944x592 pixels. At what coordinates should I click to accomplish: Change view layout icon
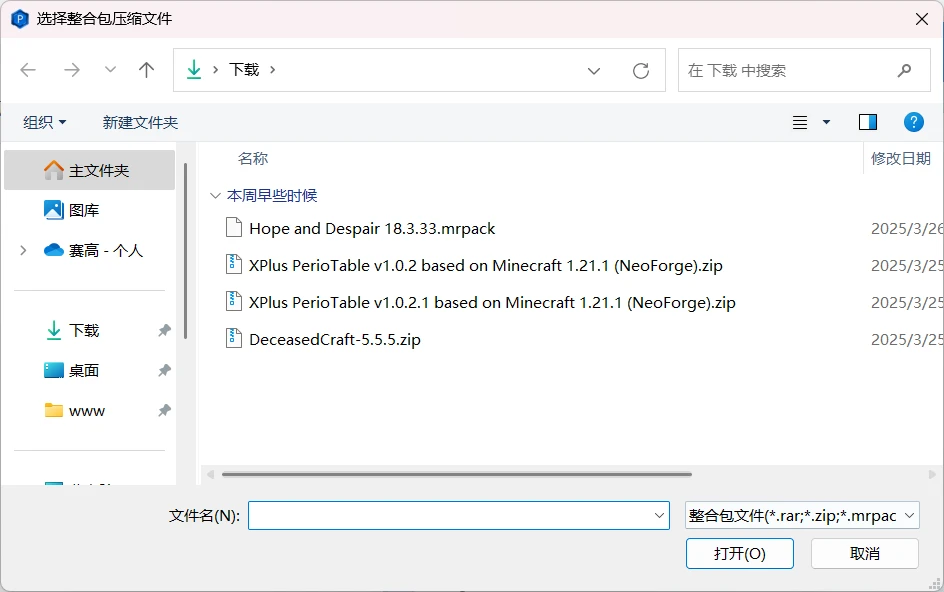click(x=800, y=122)
